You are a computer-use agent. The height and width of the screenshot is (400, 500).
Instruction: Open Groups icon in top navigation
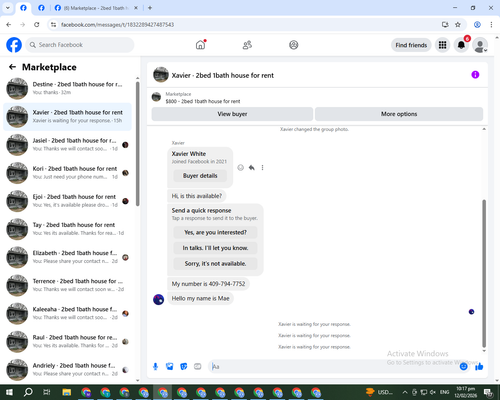[x=294, y=45]
